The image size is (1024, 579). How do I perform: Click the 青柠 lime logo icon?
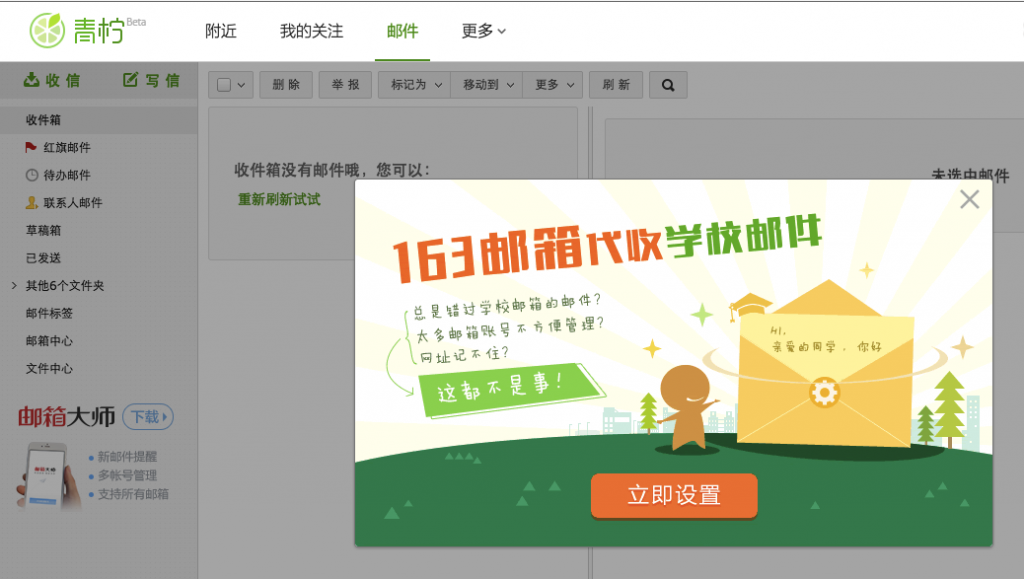[47, 30]
